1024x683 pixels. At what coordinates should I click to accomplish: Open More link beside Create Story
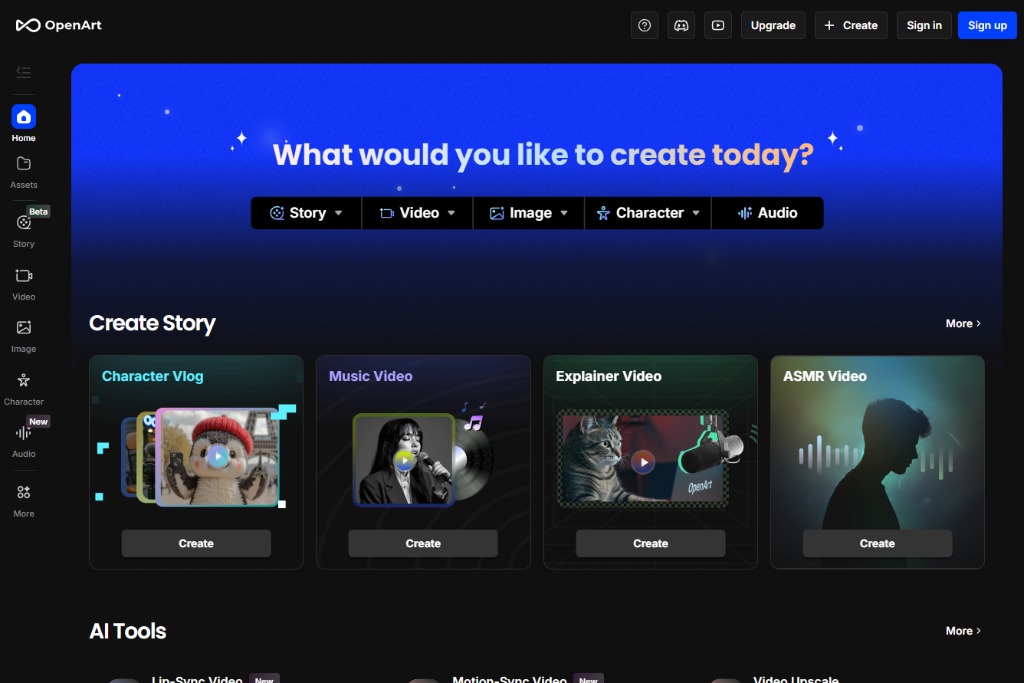pyautogui.click(x=963, y=323)
